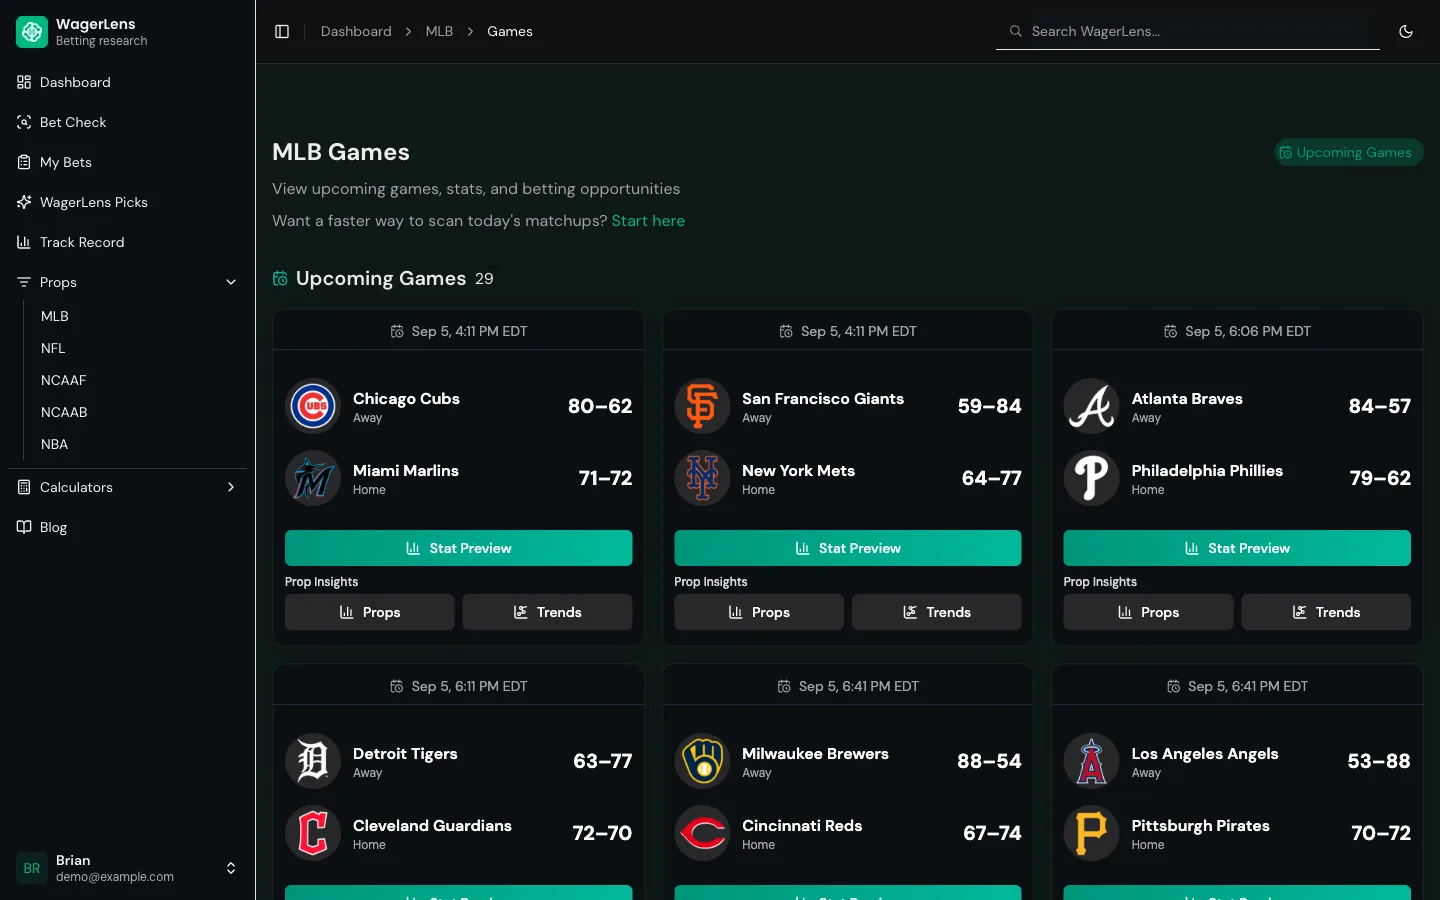The image size is (1440, 900).
Task: Click the Milwaukee Brewers logo
Action: point(702,761)
